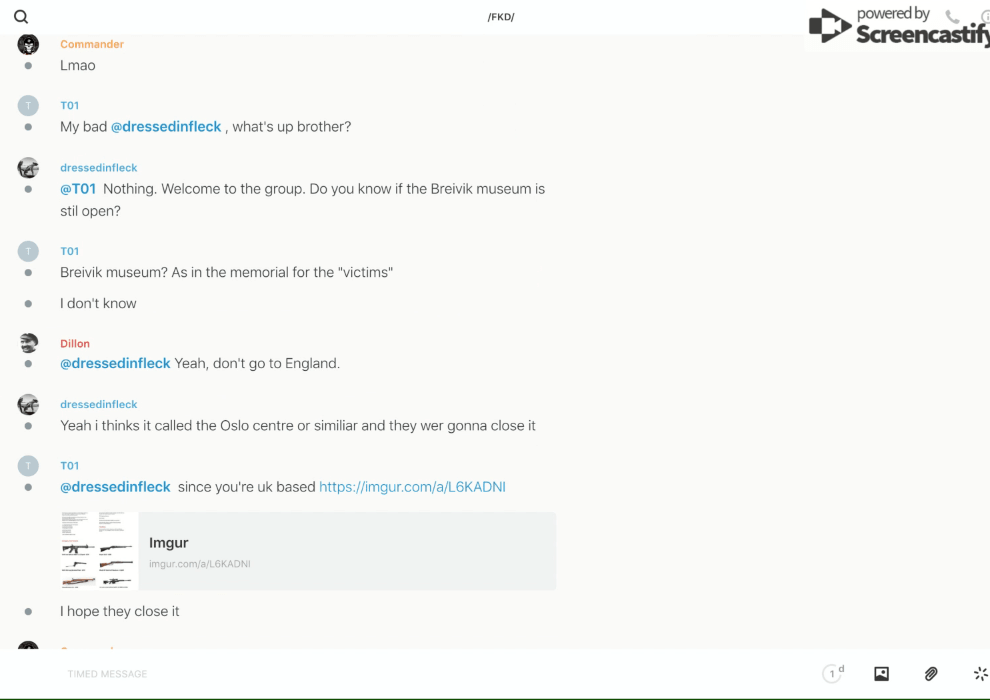Open the /FKD/ conversation title
Screen dimensions: 990x700
(501, 17)
